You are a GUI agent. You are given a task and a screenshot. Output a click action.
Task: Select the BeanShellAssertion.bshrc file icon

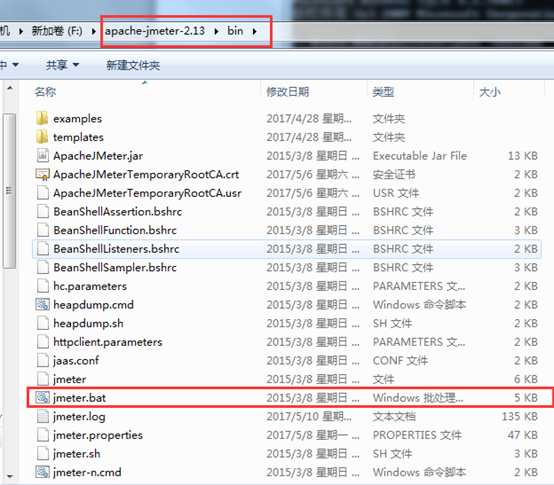(x=43, y=212)
